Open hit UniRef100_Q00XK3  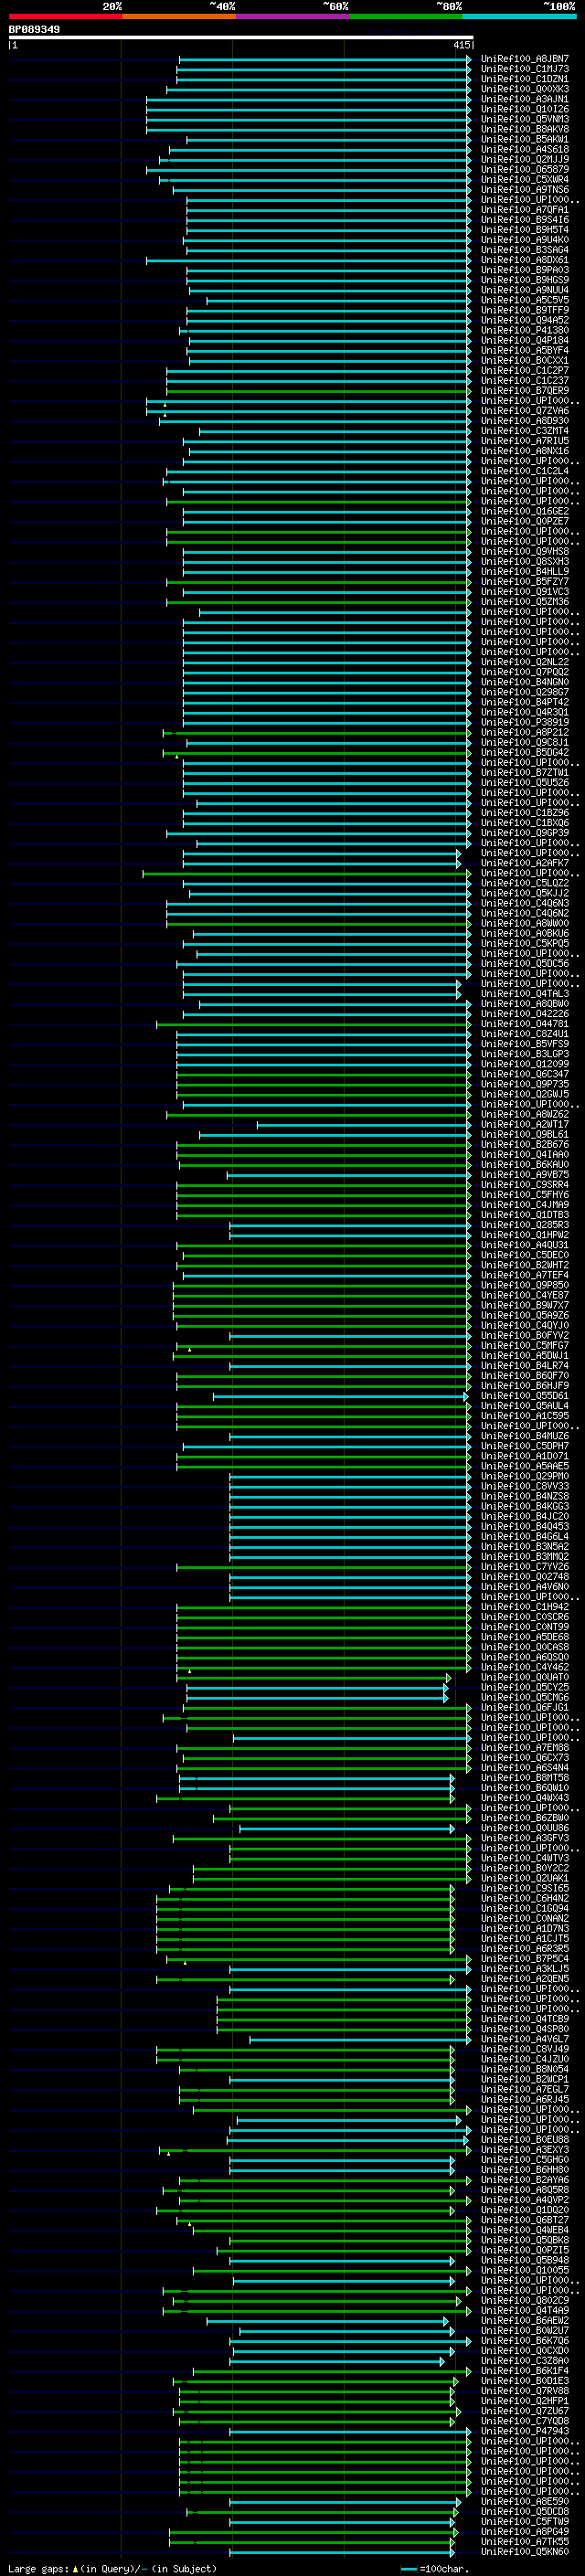pos(525,89)
